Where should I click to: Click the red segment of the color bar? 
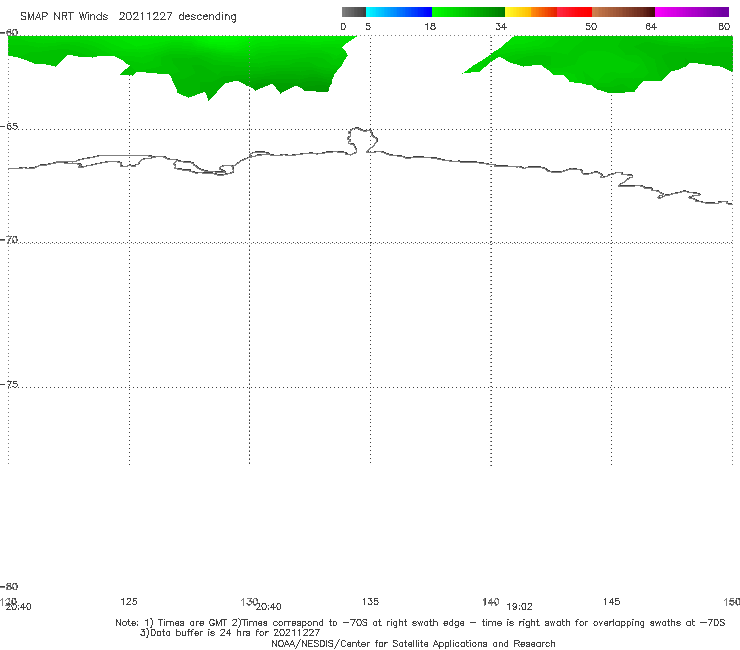(574, 12)
